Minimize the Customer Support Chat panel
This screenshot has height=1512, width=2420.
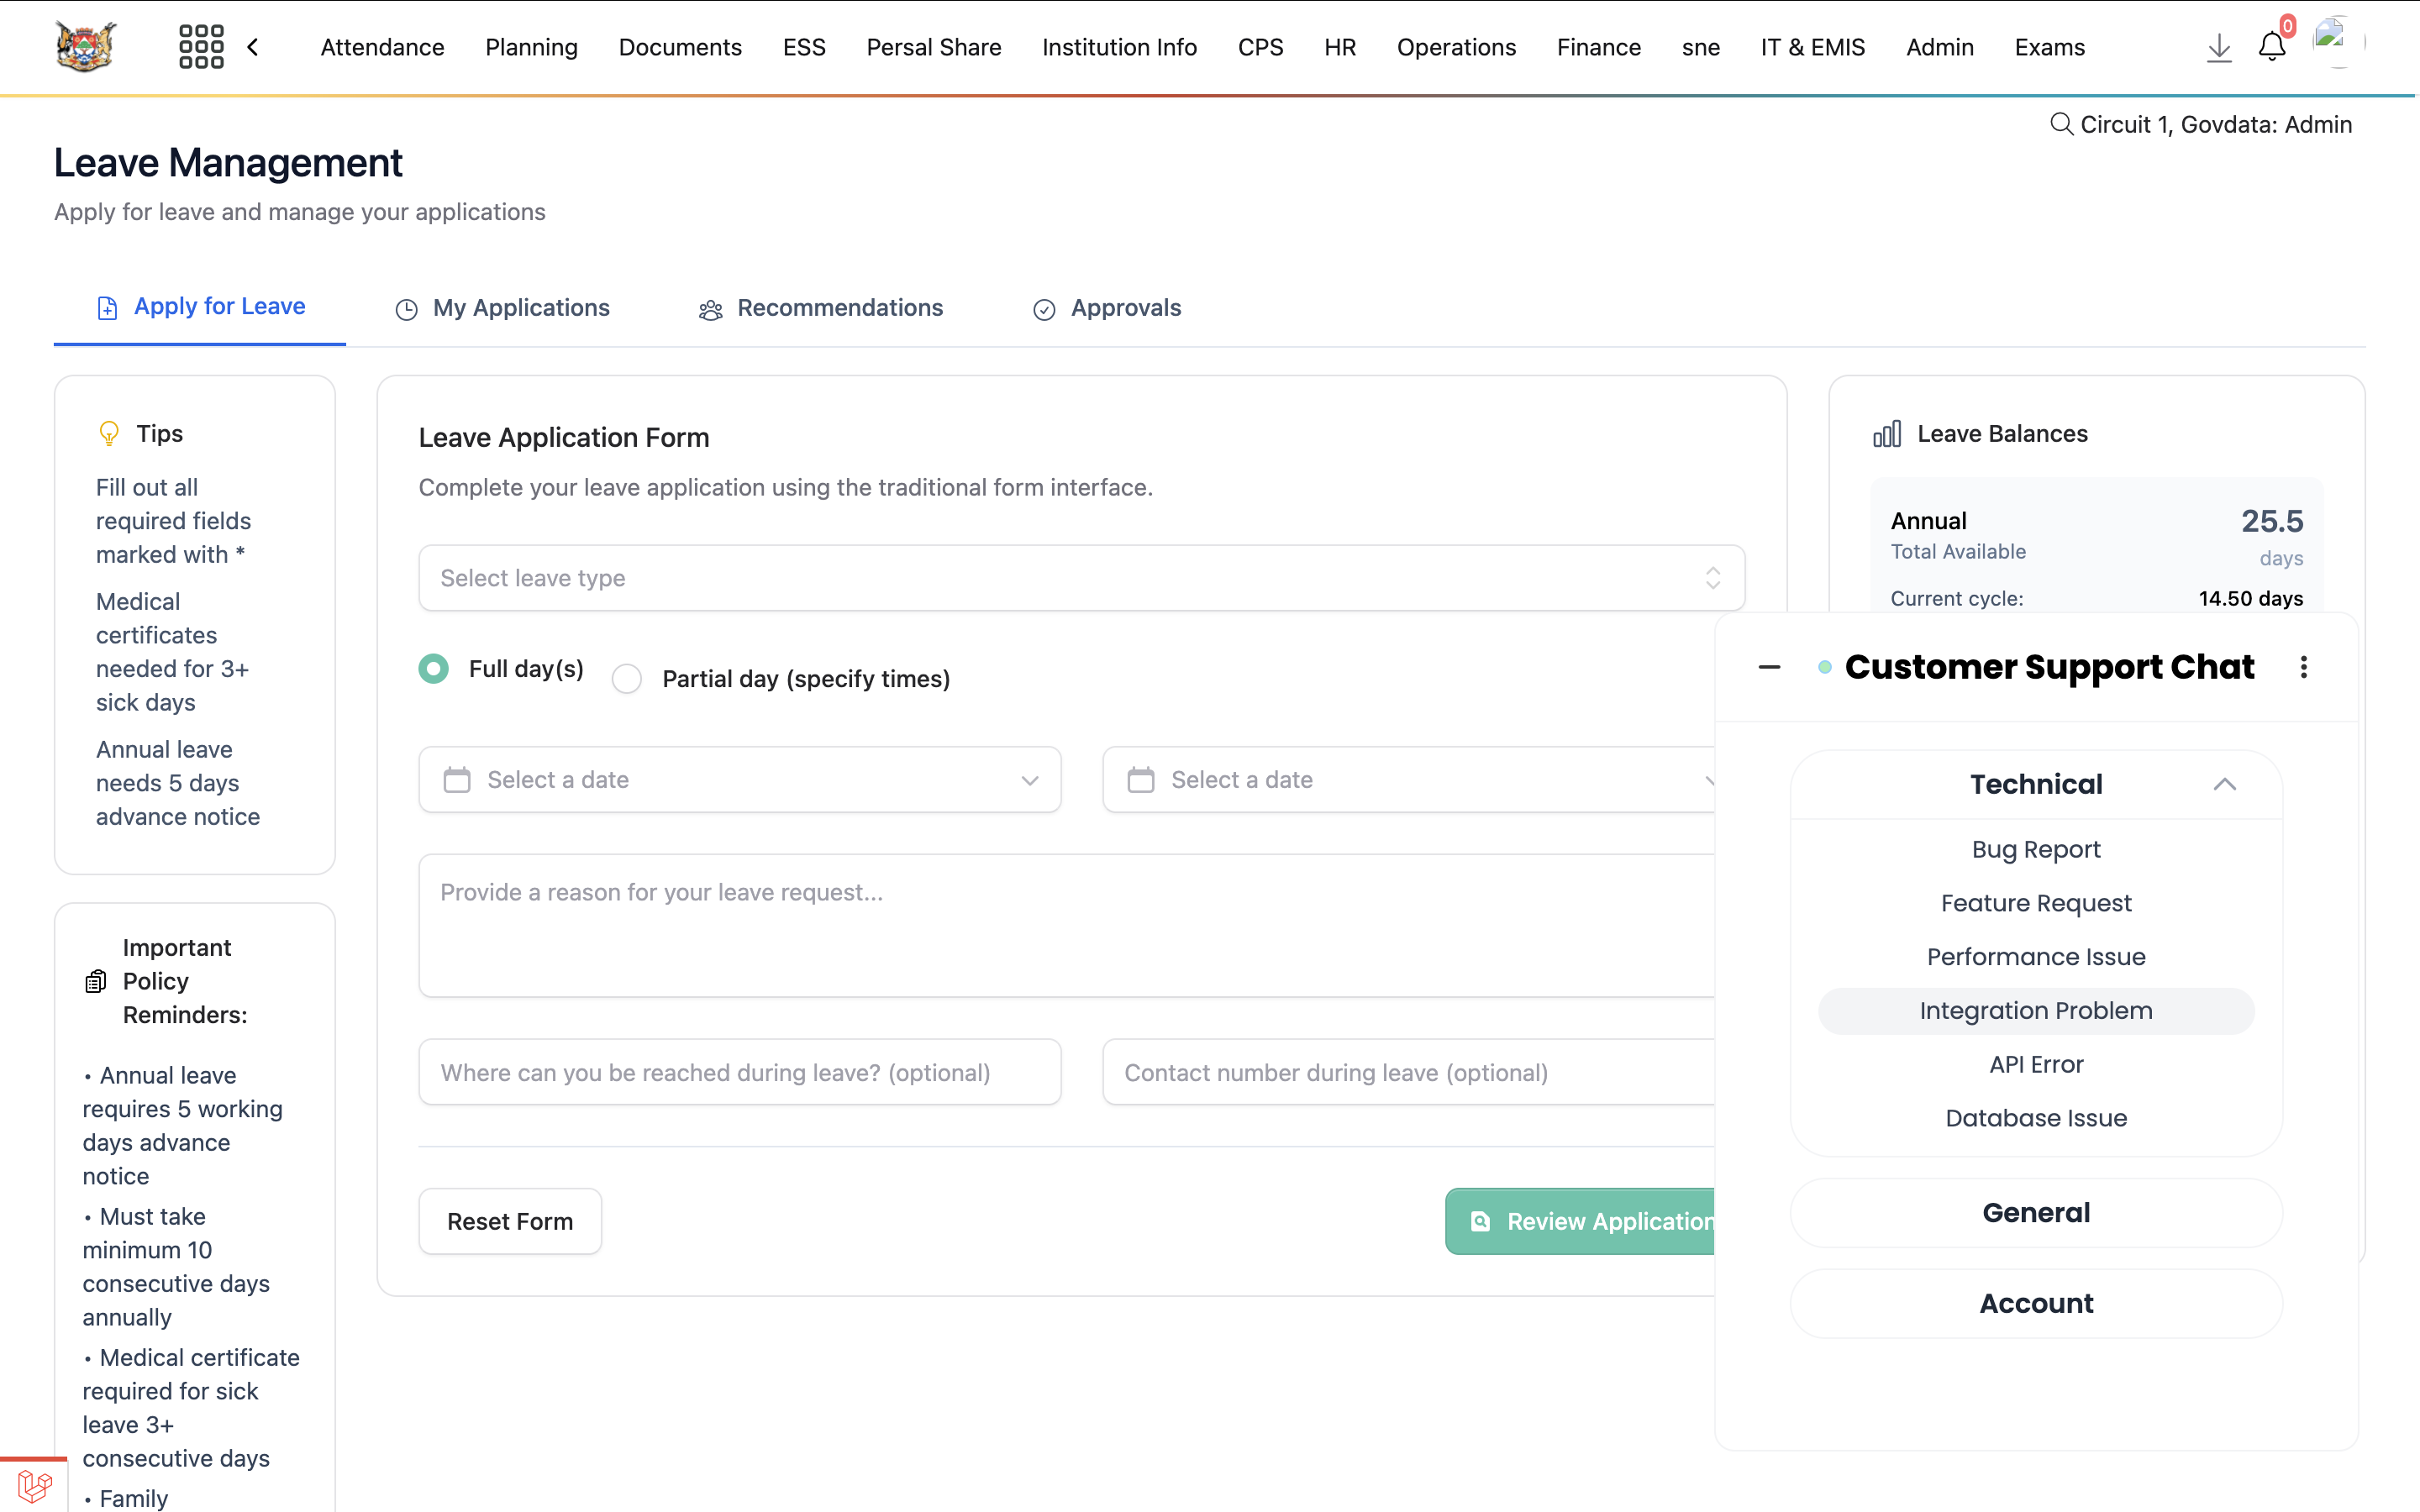click(x=1769, y=667)
